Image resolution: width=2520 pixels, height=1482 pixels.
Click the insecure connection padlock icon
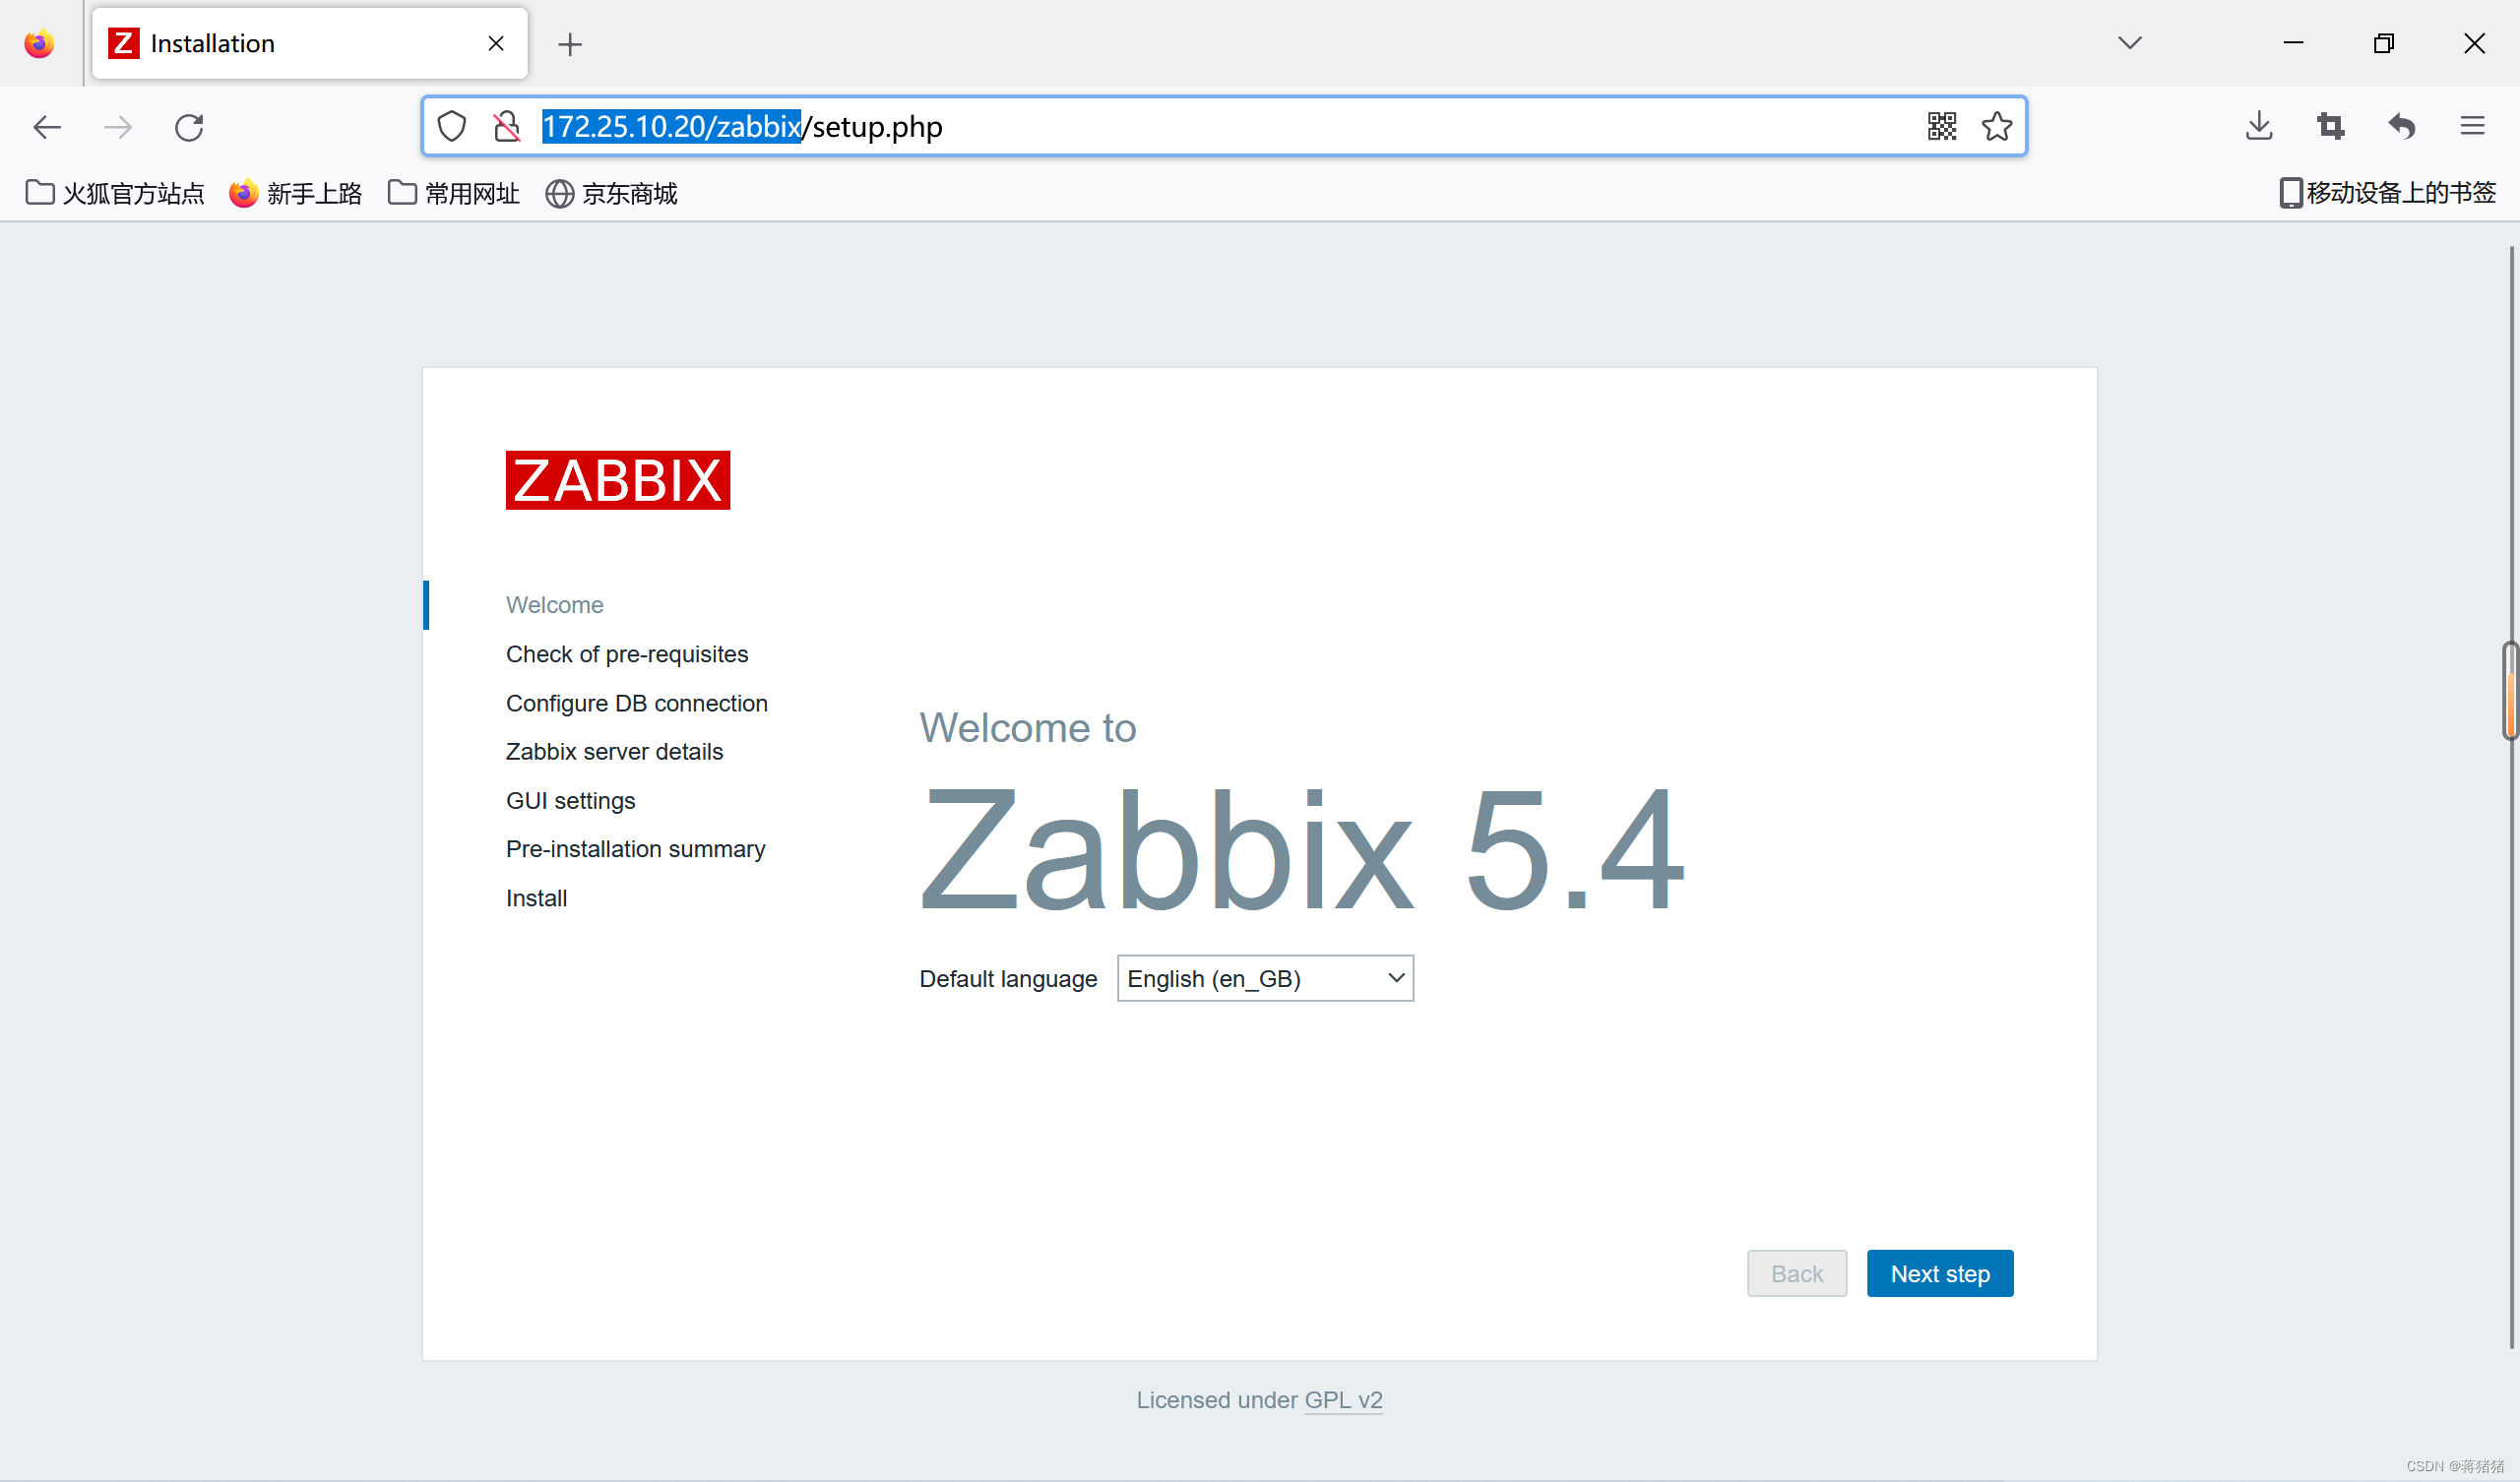[x=507, y=127]
